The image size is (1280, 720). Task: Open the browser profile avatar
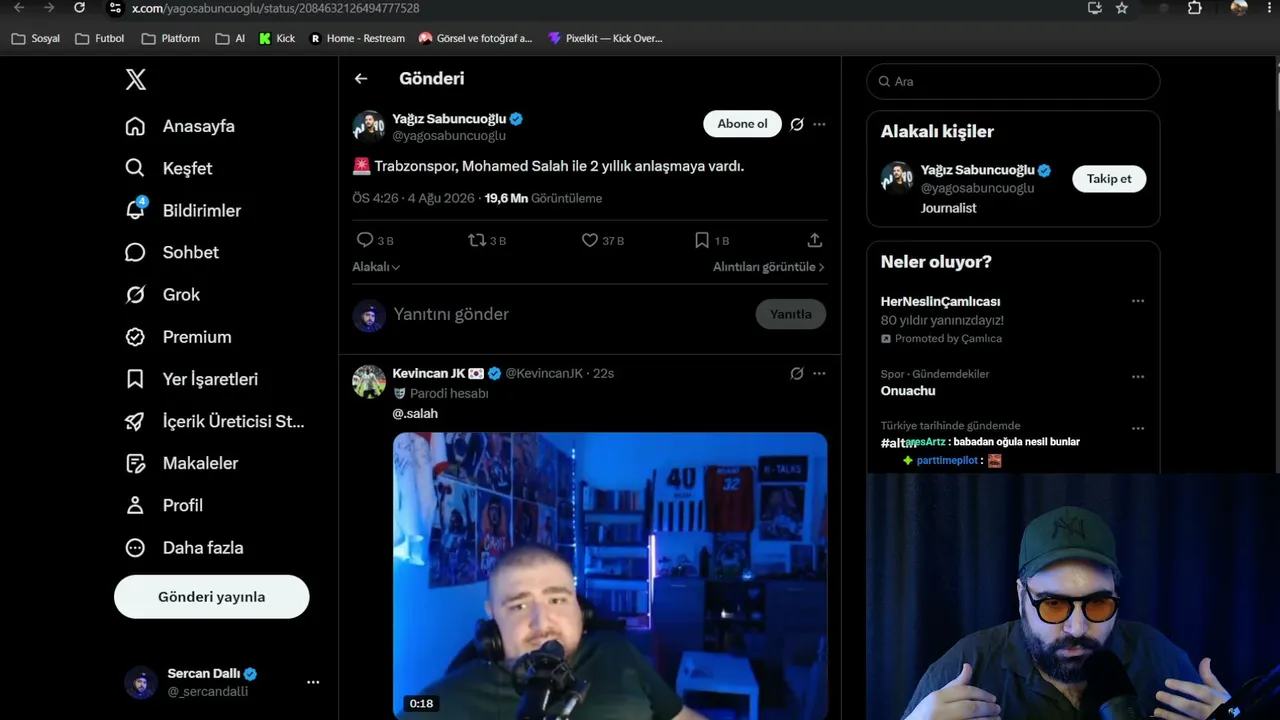tap(1239, 8)
